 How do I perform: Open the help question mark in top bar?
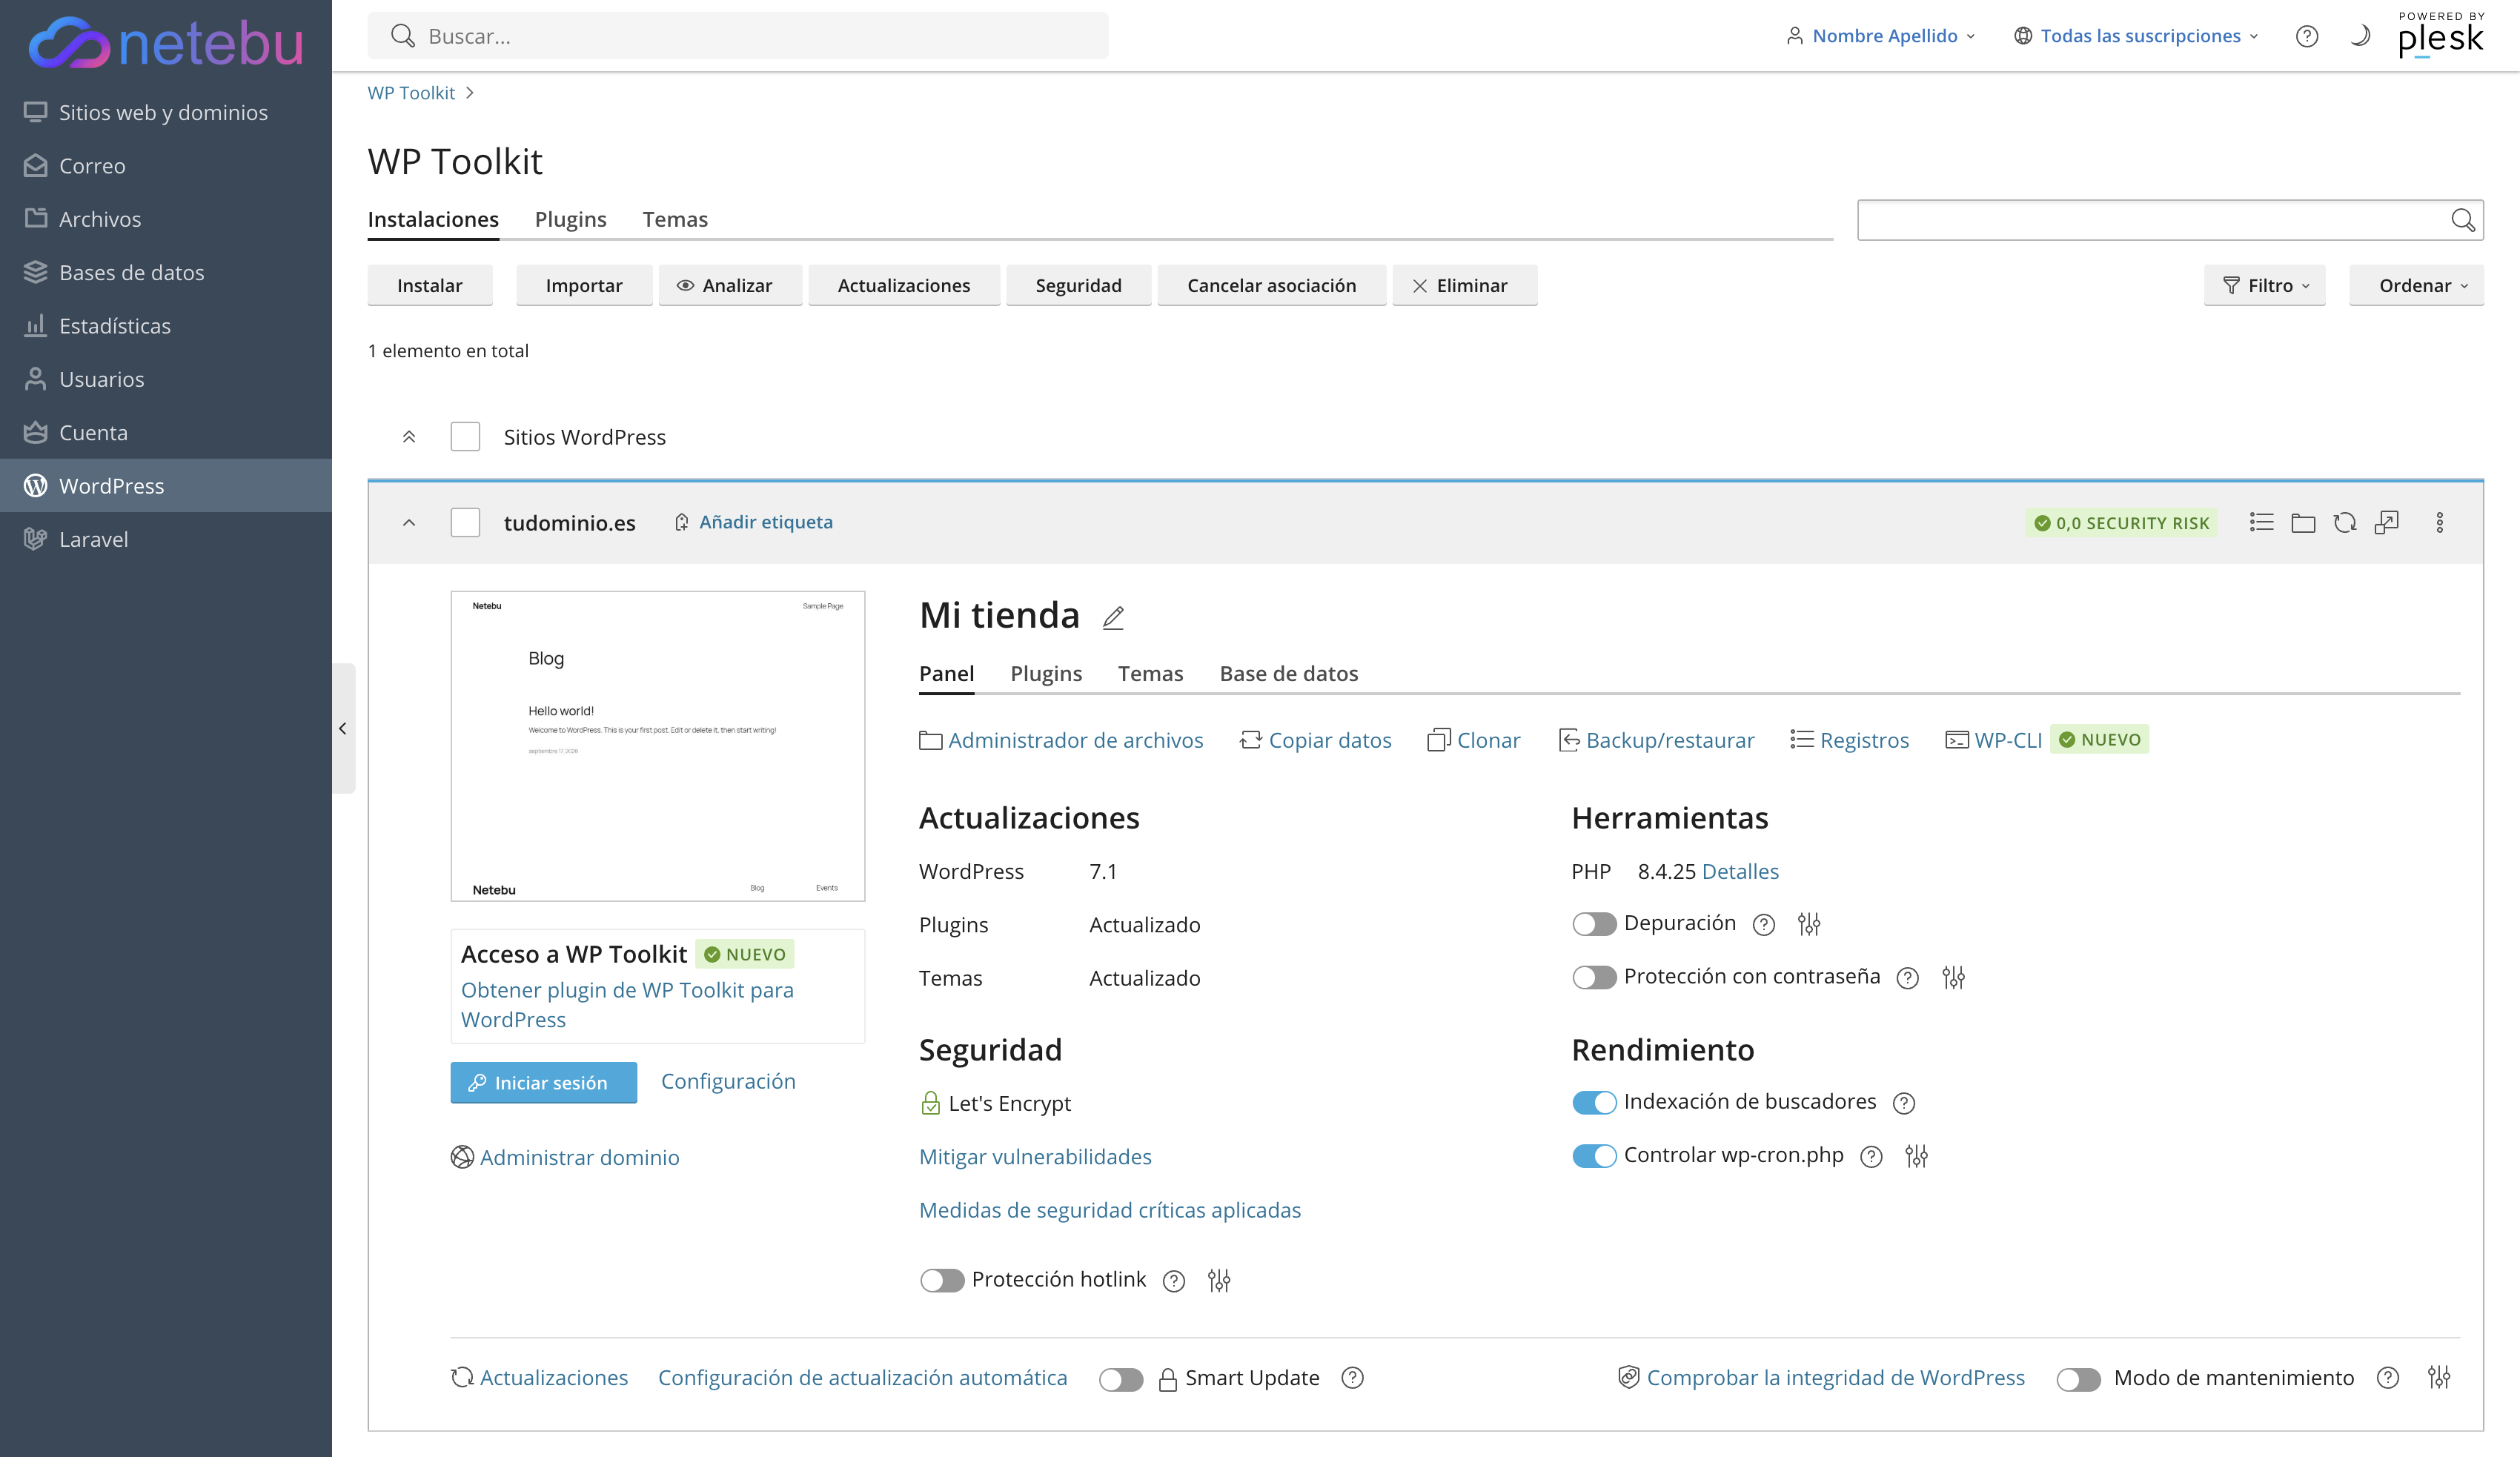2306,36
